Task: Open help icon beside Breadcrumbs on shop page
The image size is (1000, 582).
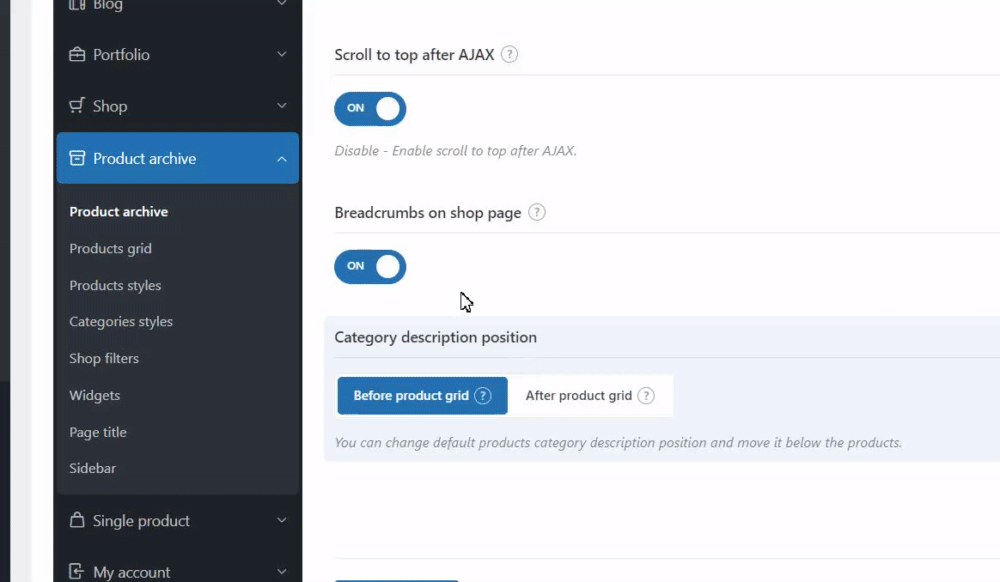Action: (537, 212)
